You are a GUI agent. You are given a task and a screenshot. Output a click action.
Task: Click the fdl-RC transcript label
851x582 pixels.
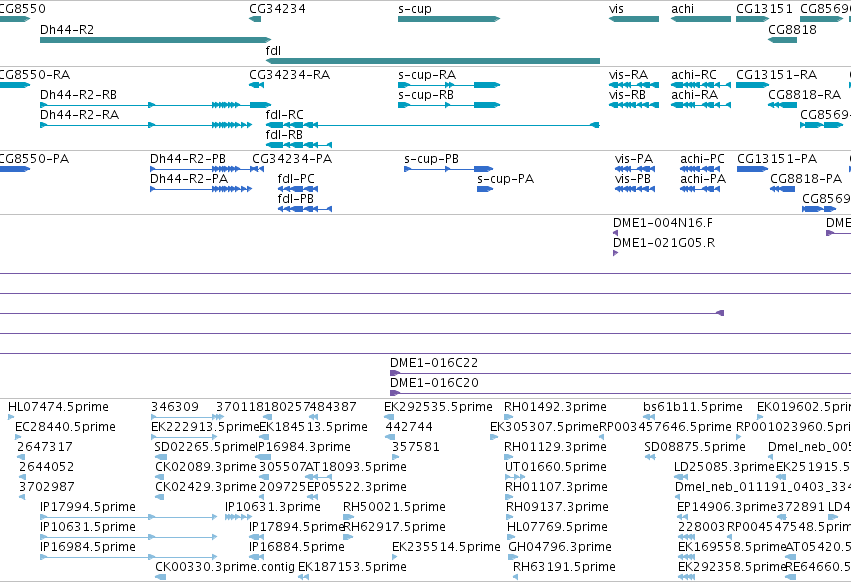(284, 115)
